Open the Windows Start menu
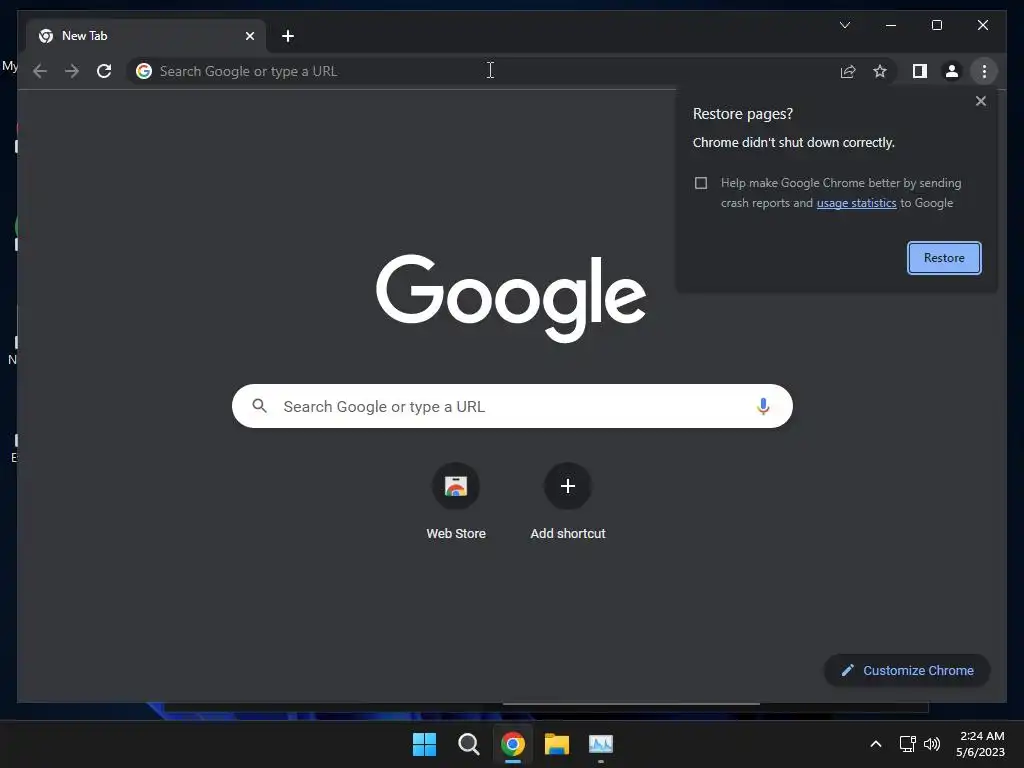1024x768 pixels. (x=424, y=744)
